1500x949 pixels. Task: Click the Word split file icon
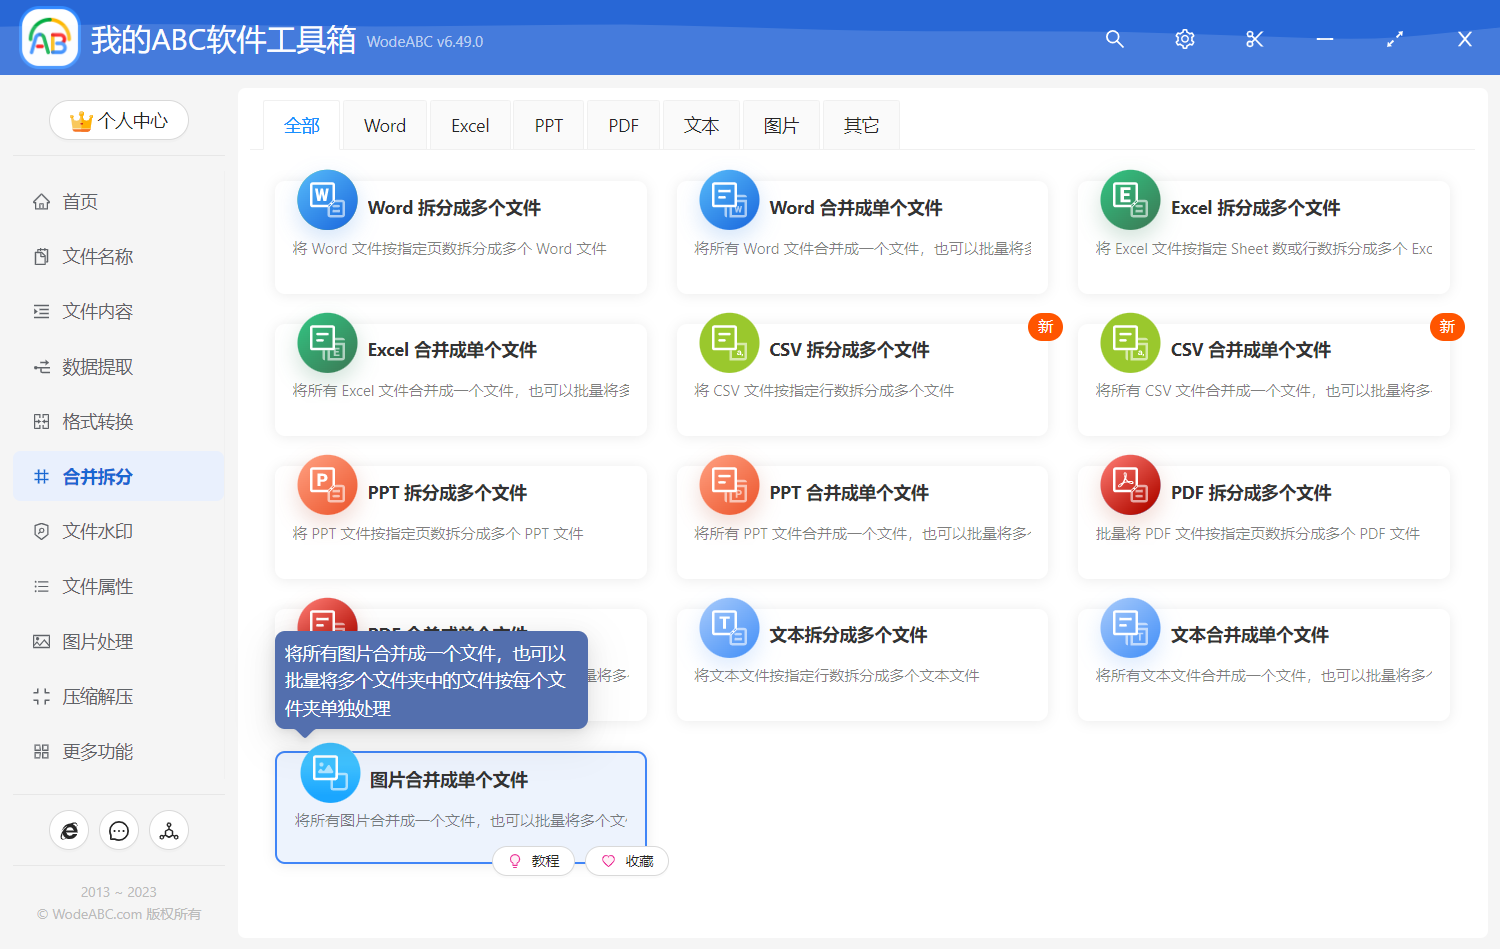[327, 200]
